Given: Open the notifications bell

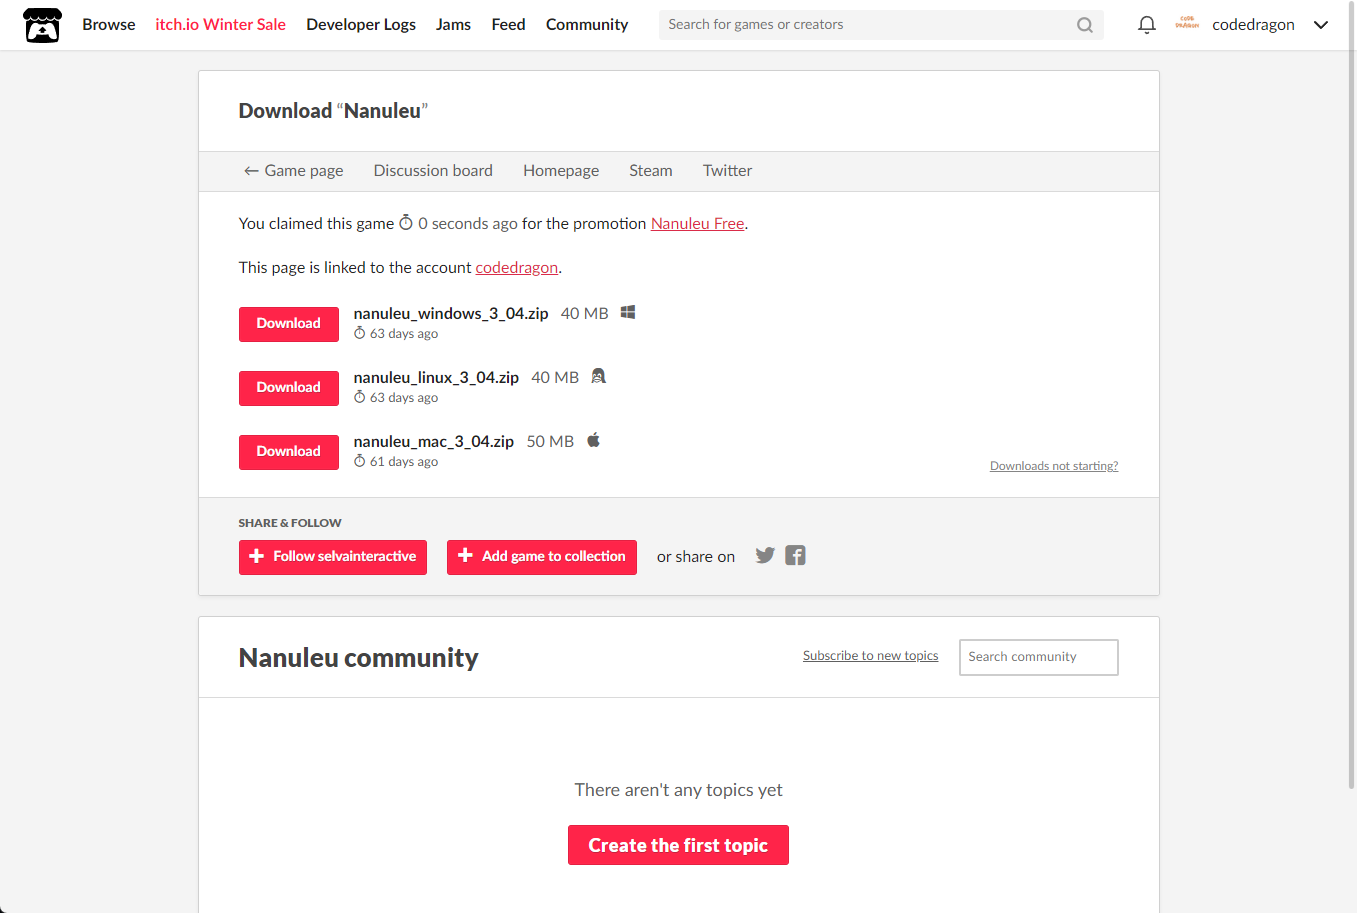Looking at the screenshot, I should tap(1147, 25).
